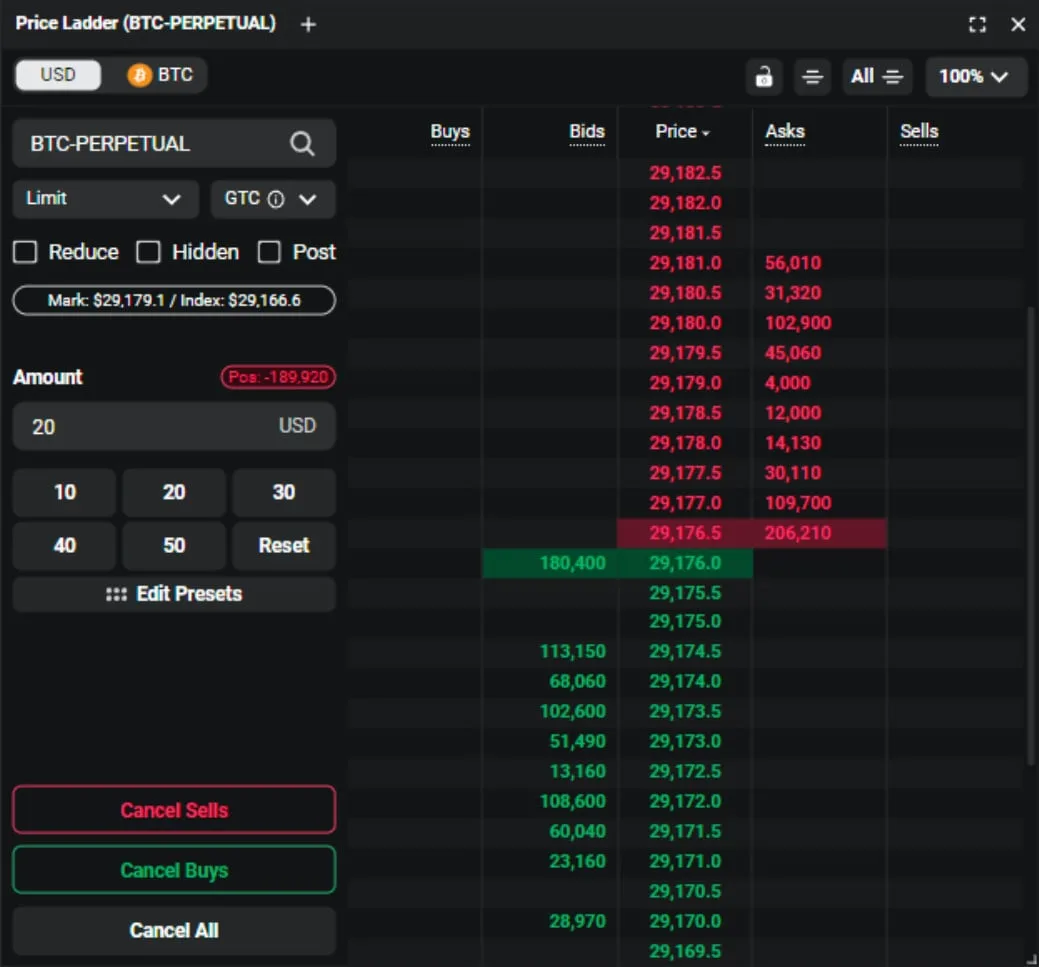
Task: Switch amount currency to USD
Action: coord(58,75)
